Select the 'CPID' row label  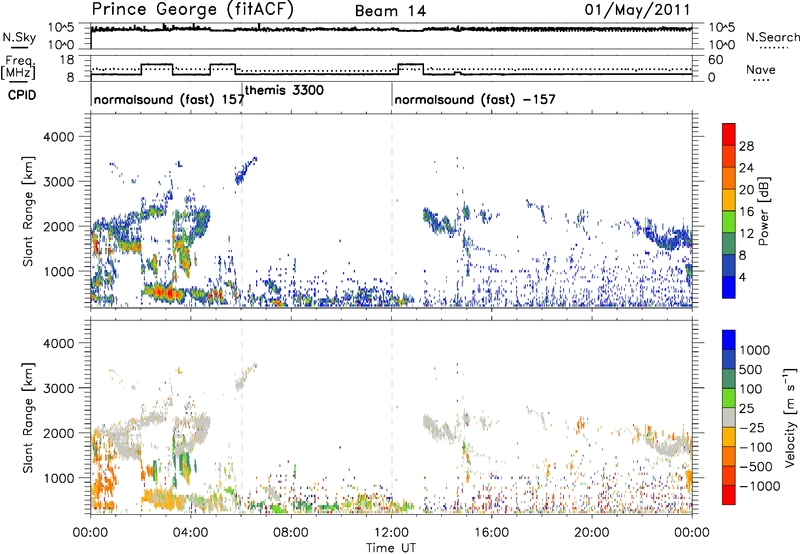point(22,95)
